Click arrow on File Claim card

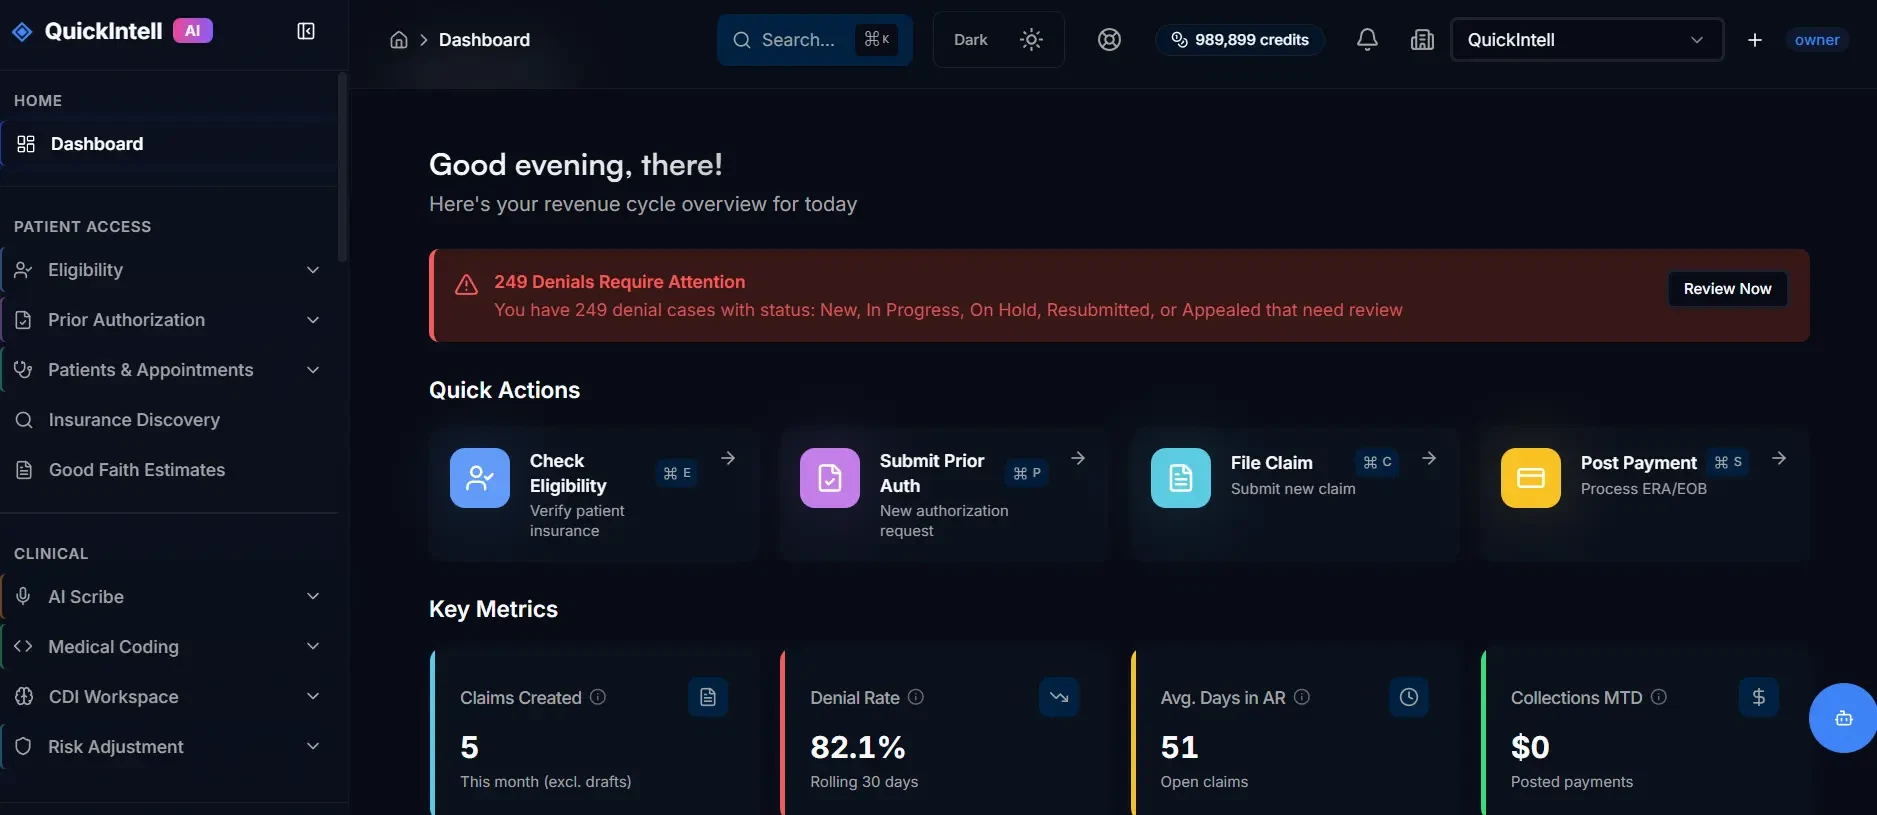coord(1429,458)
